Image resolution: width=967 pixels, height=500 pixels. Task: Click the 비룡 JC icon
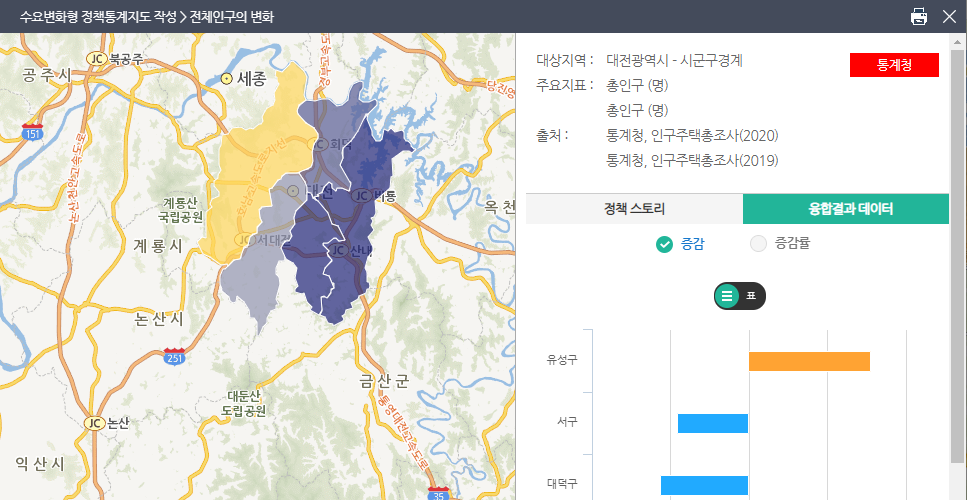tap(361, 196)
